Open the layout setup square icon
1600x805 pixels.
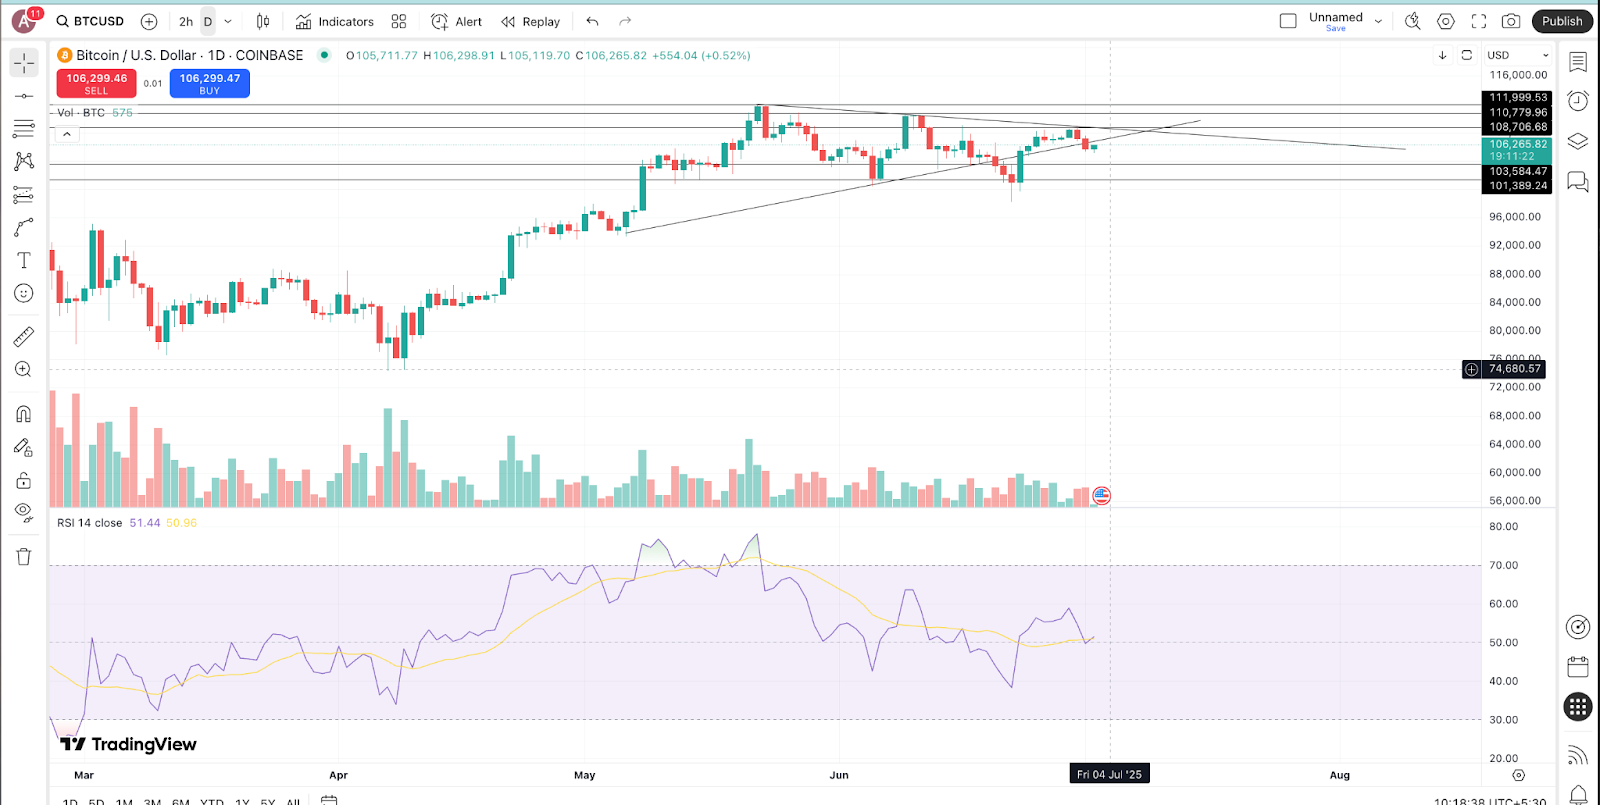click(1288, 21)
